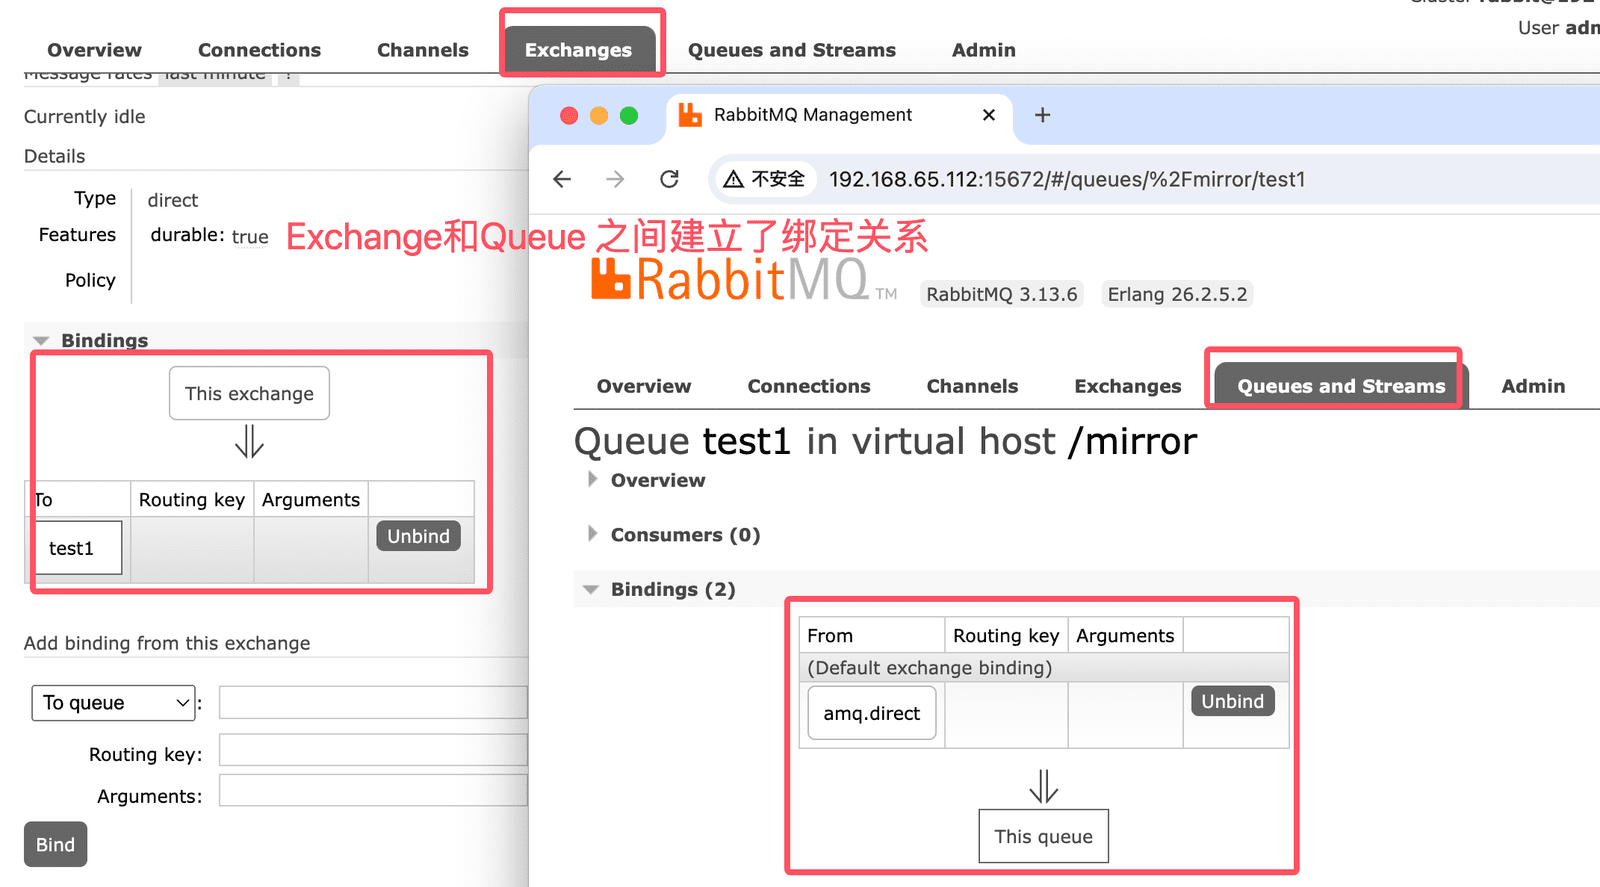1600x887 pixels.
Task: Click the RabbitMQ favicon on the tab
Action: click(x=690, y=115)
